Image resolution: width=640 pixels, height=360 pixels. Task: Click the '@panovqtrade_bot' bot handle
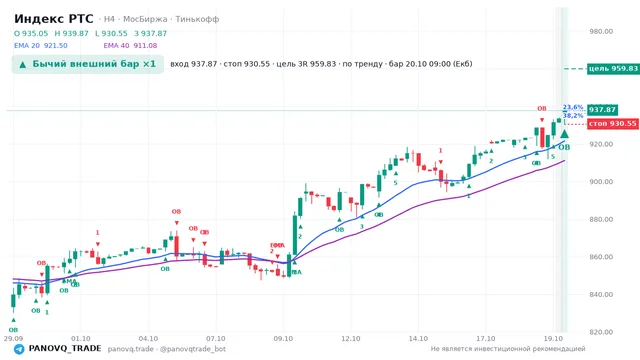click(x=193, y=349)
